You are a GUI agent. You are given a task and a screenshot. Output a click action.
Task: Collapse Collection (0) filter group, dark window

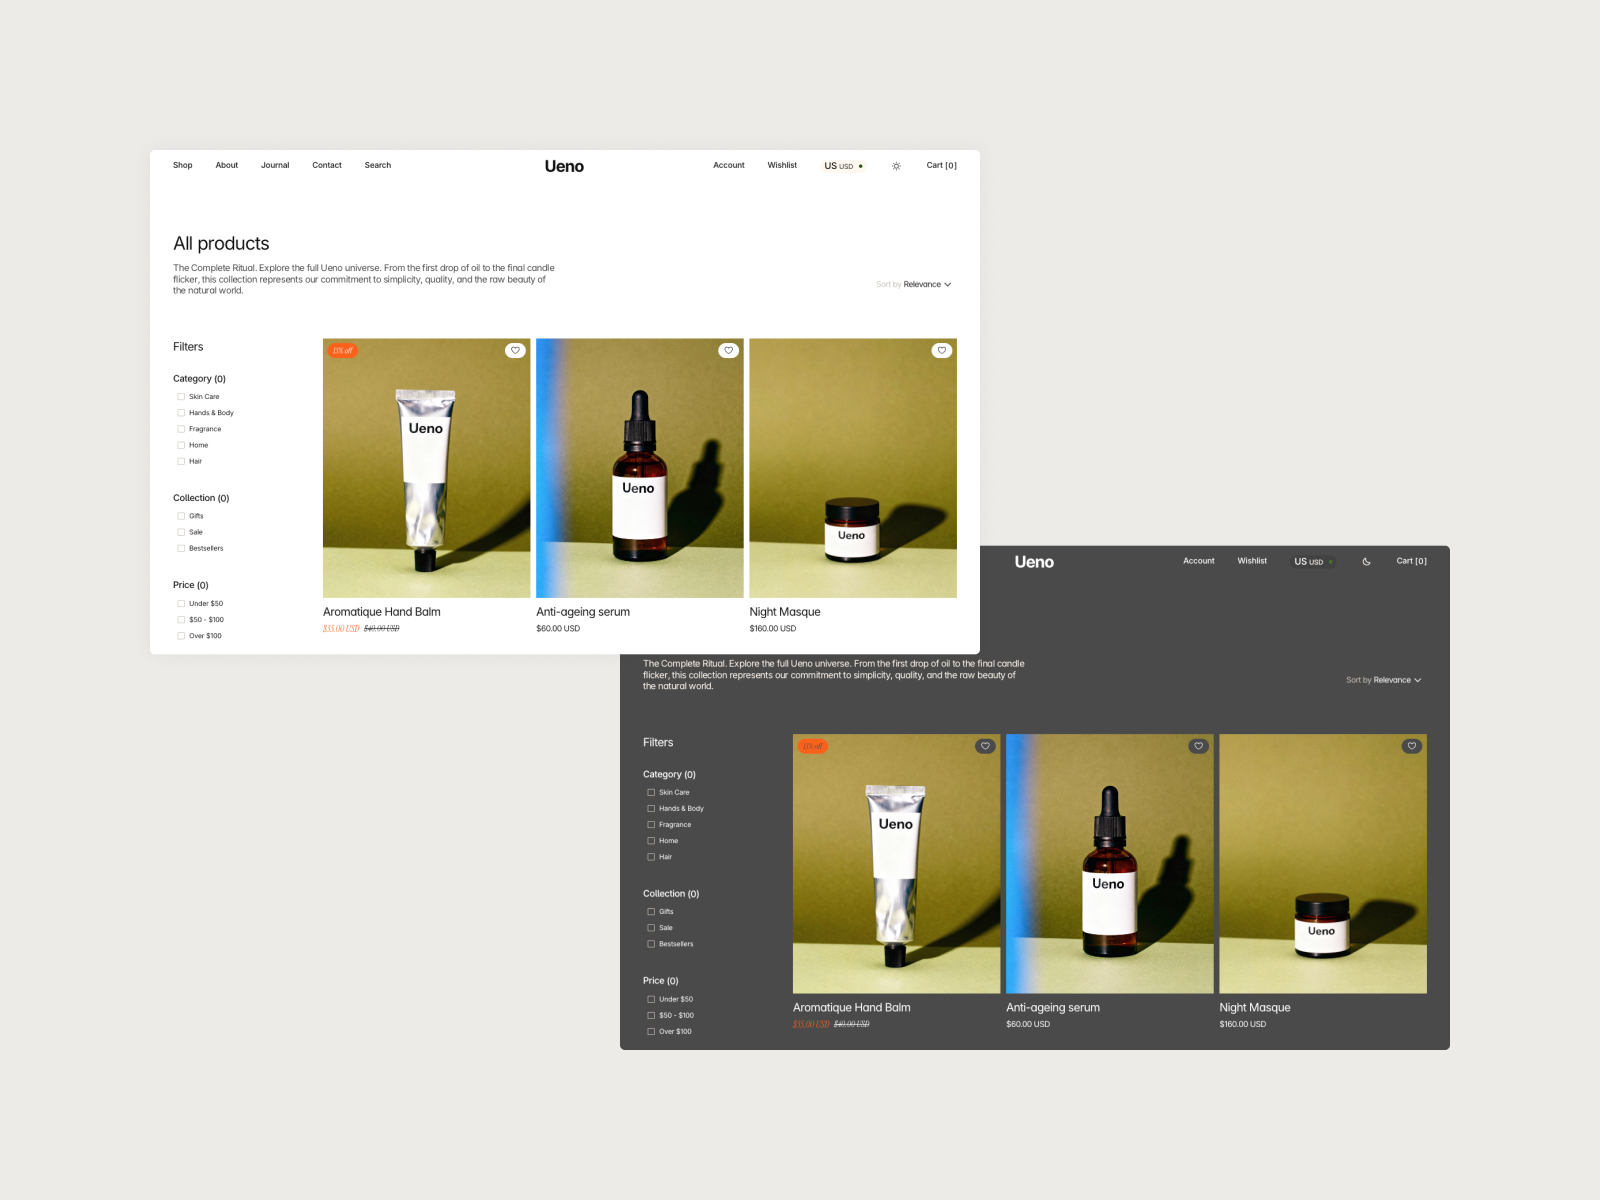671,894
